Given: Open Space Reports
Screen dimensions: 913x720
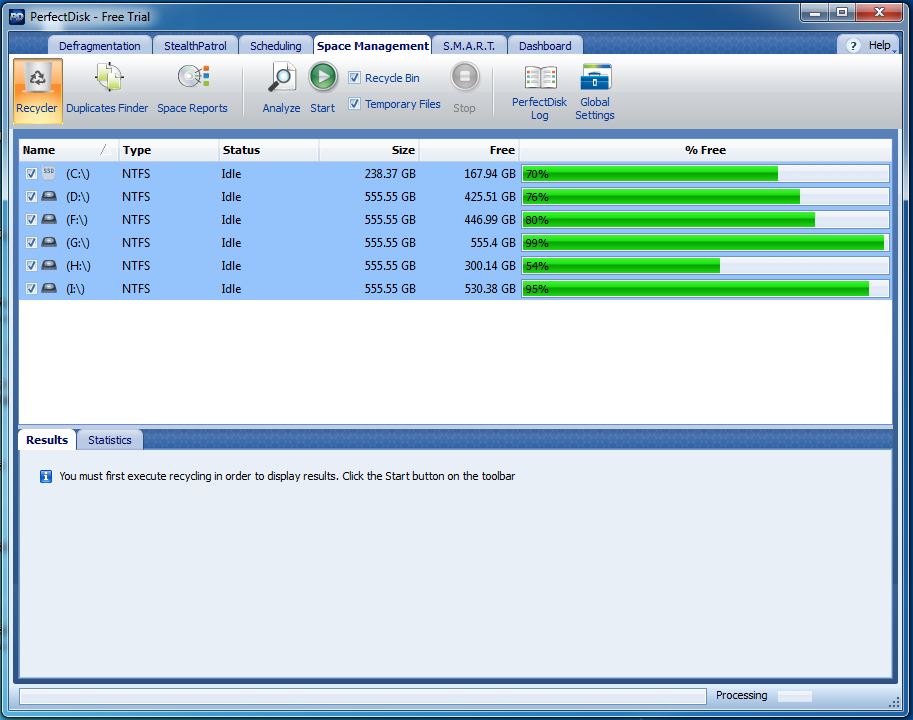Looking at the screenshot, I should coord(192,80).
